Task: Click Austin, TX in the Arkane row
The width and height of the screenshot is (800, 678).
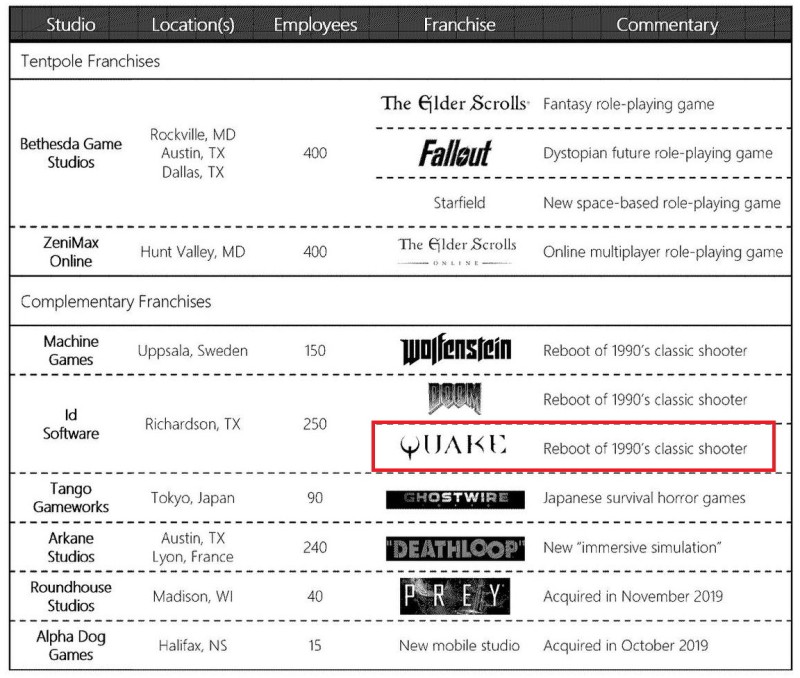Action: 193,538
